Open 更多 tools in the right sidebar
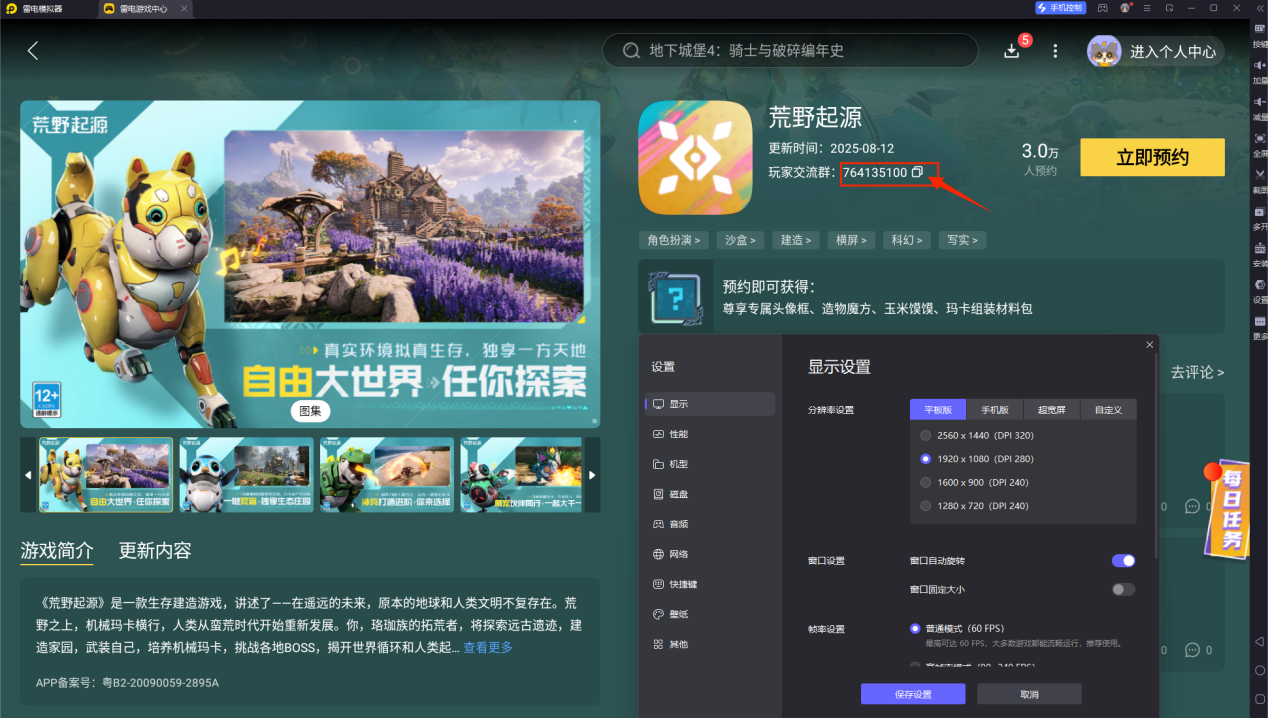This screenshot has height=718, width=1268. [x=1259, y=327]
